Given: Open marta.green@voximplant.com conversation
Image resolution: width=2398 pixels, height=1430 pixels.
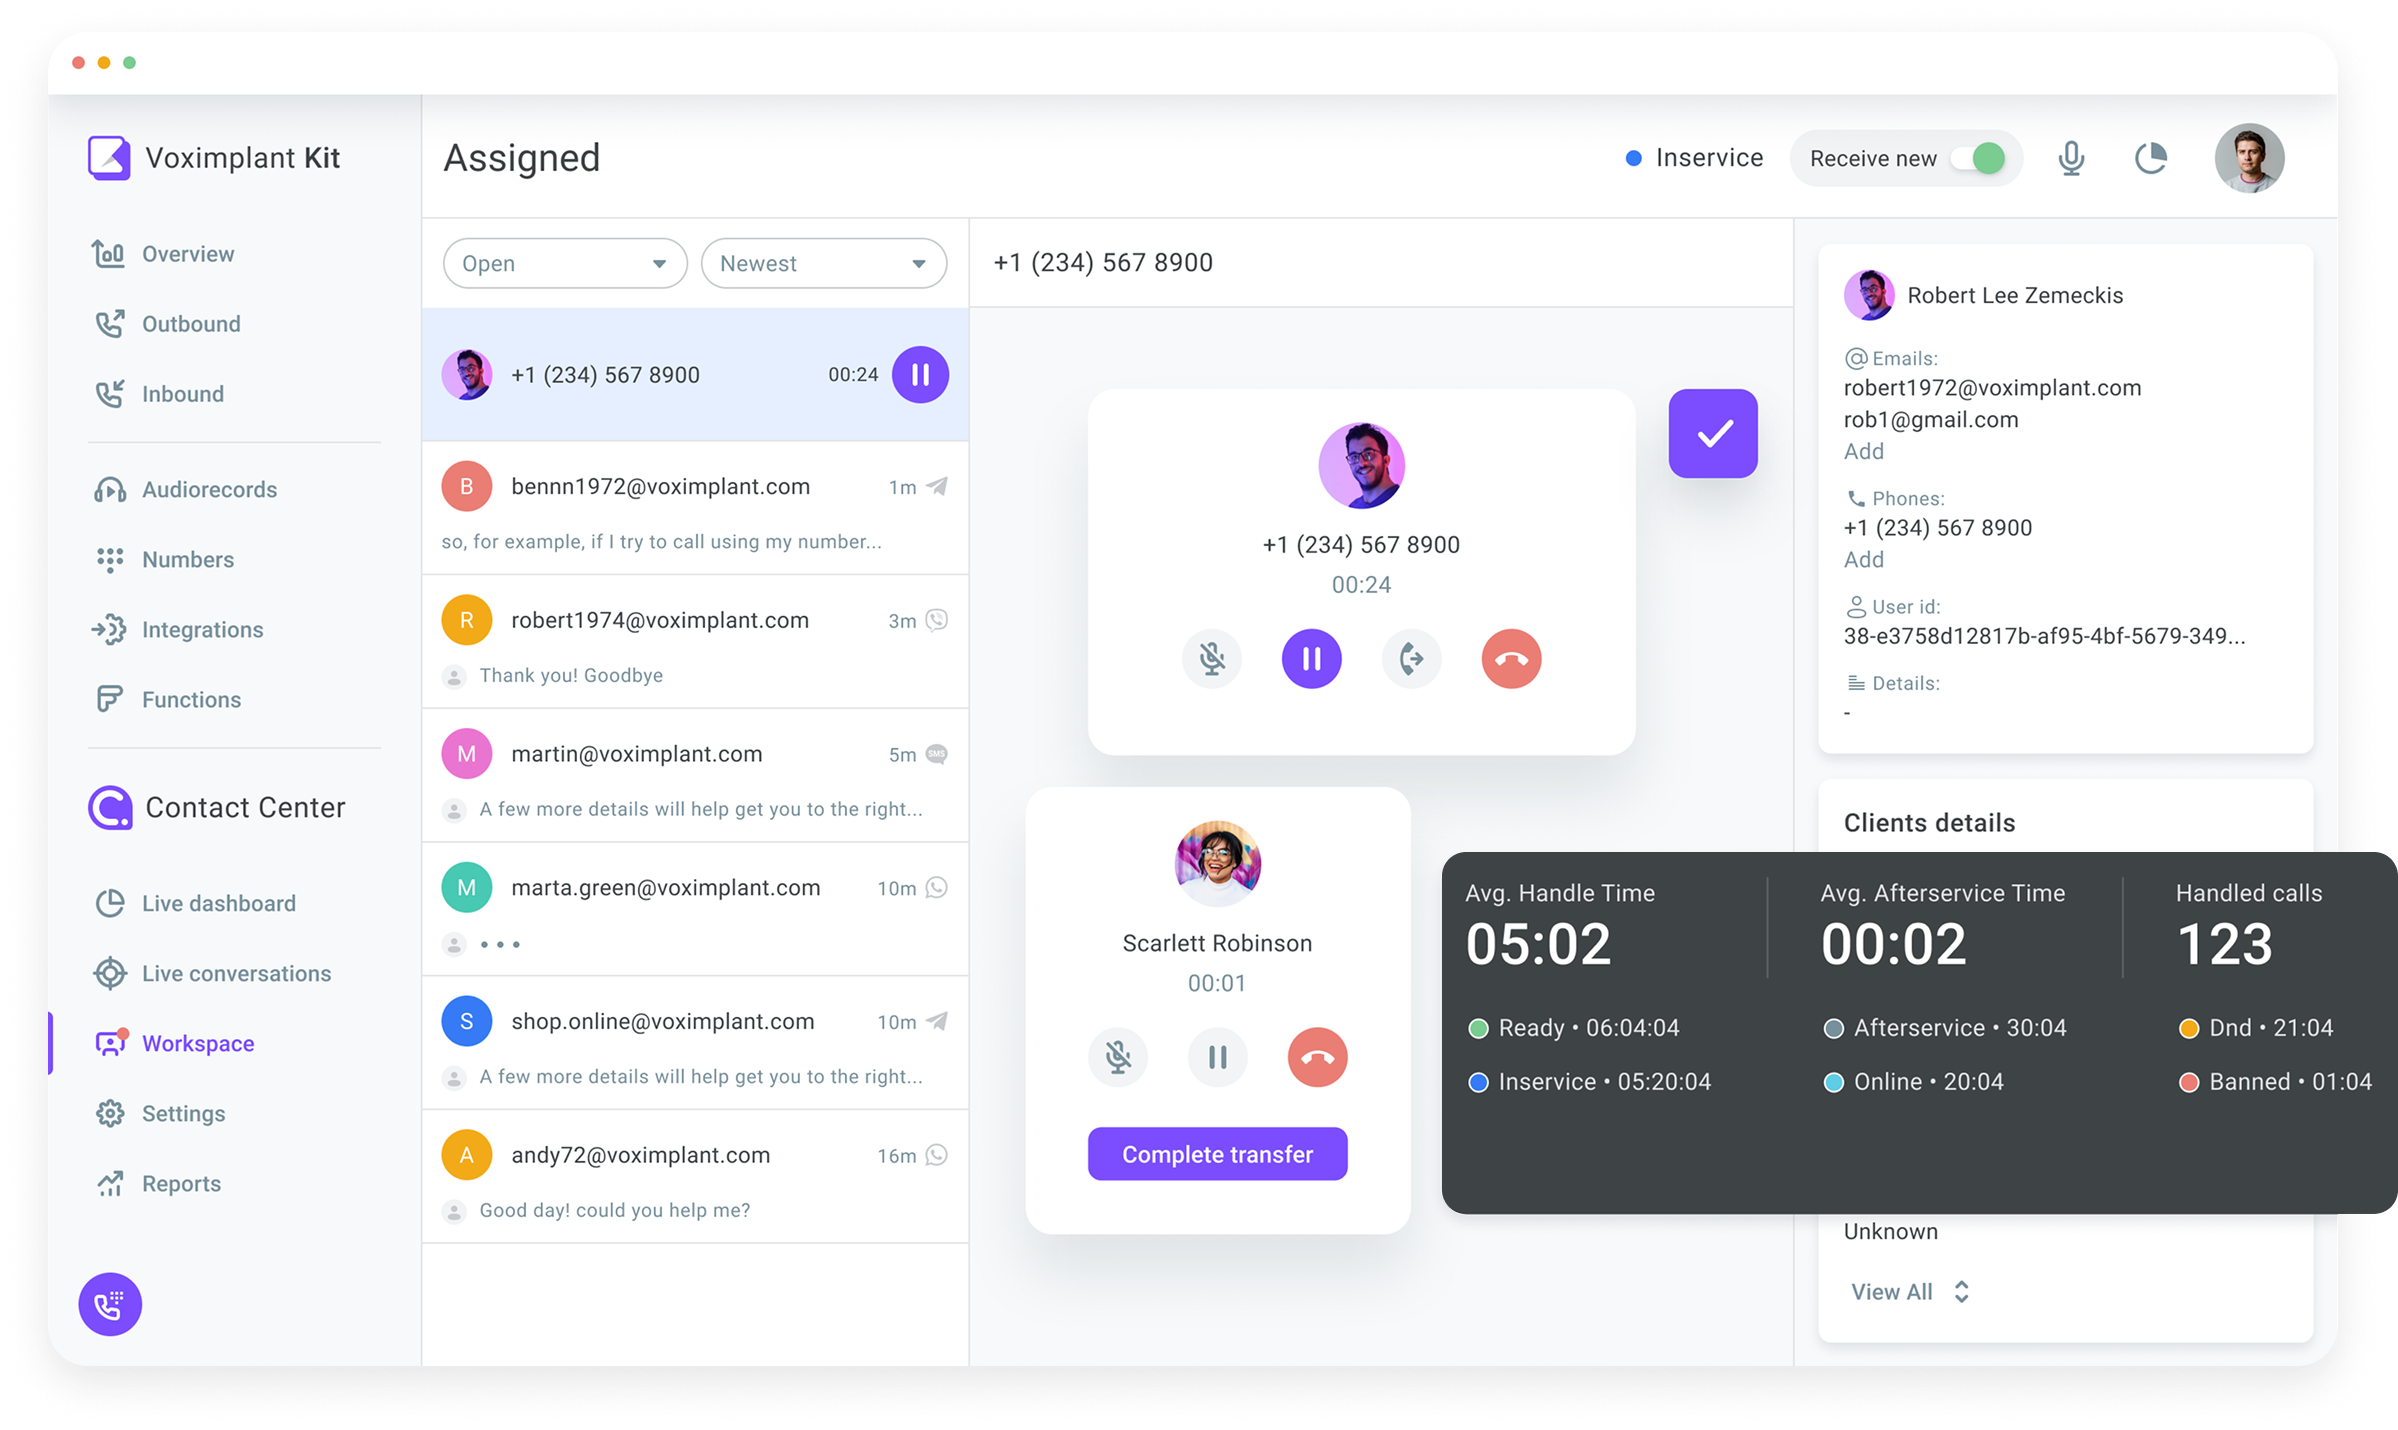Looking at the screenshot, I should 695,911.
